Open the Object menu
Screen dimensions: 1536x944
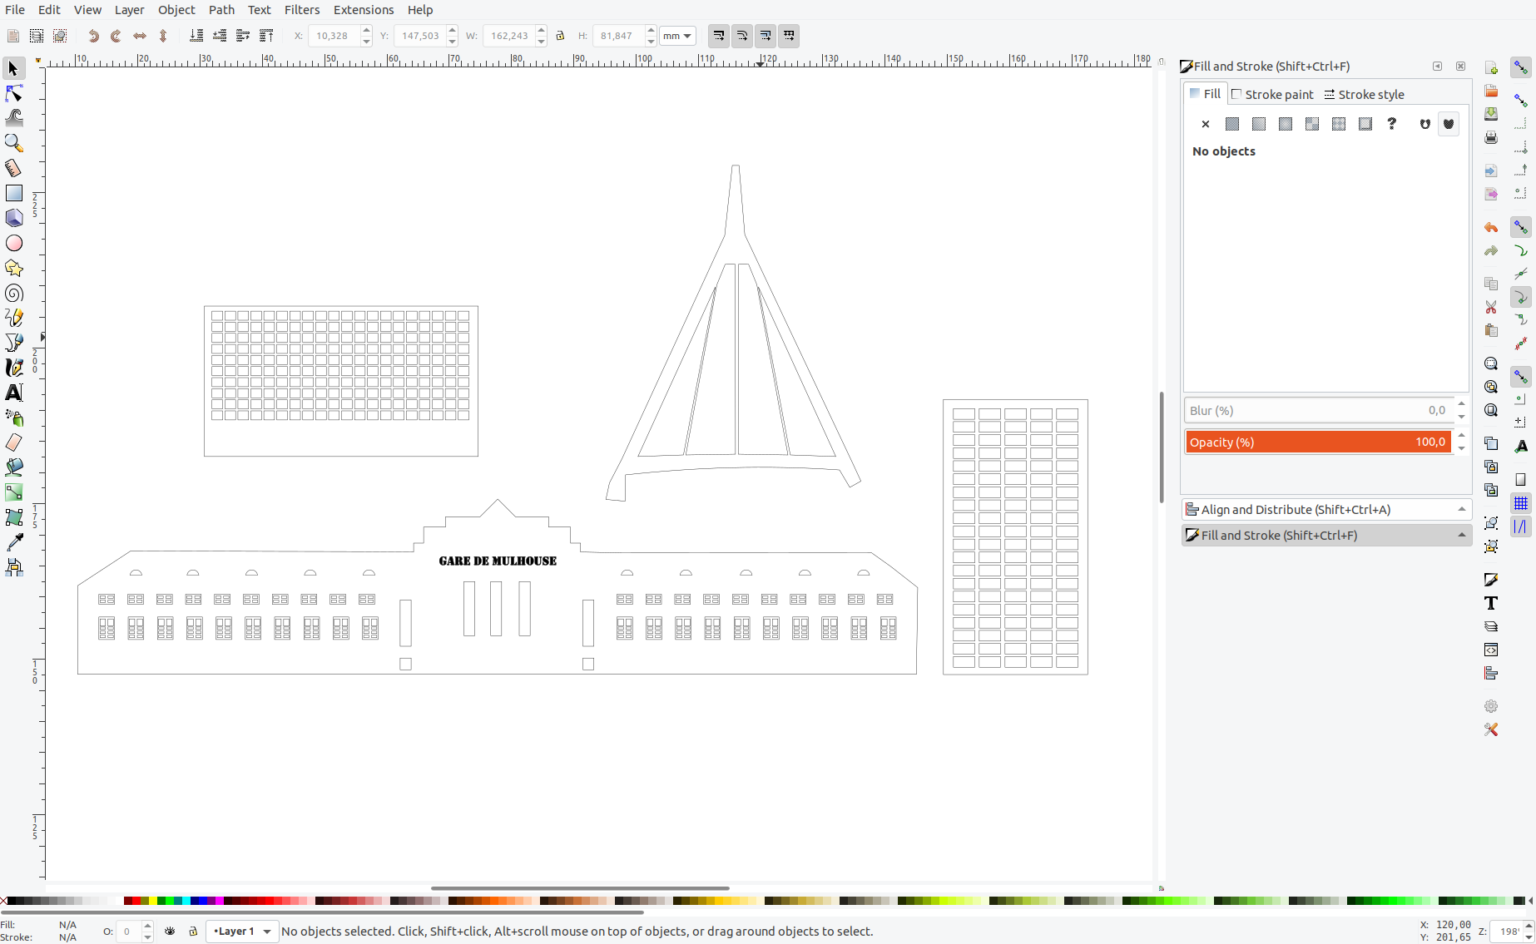pyautogui.click(x=176, y=10)
